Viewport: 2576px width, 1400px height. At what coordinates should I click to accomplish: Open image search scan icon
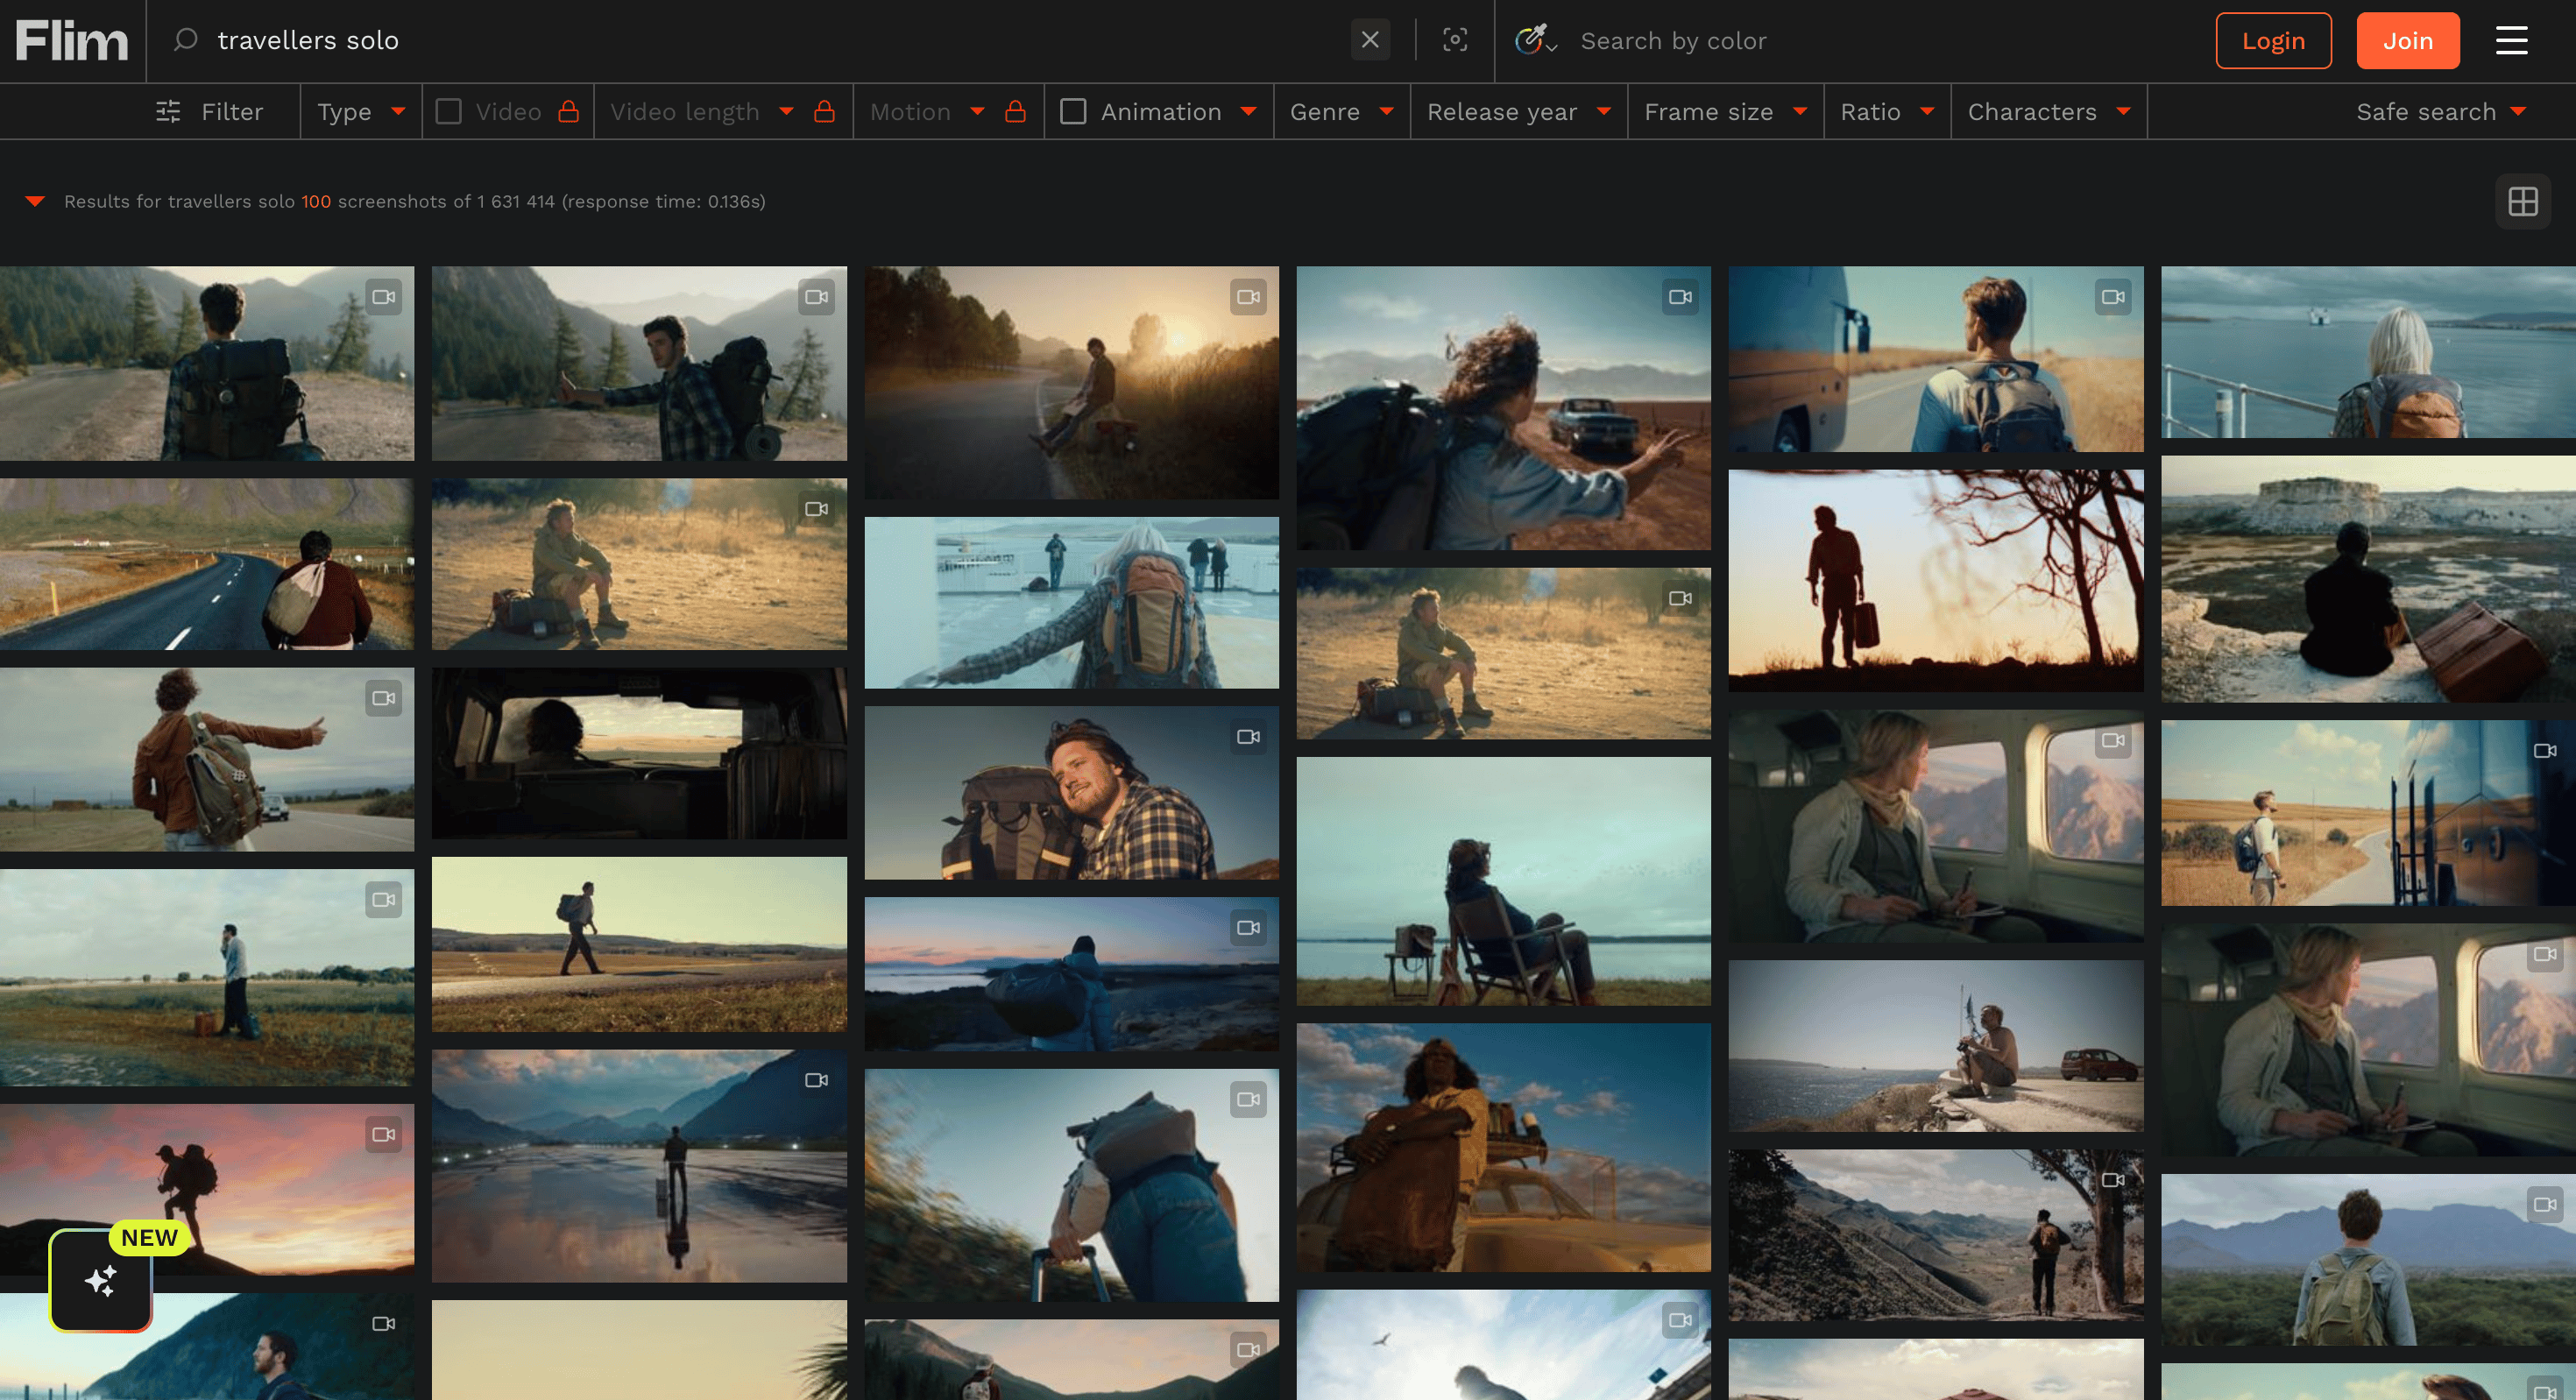point(1455,40)
